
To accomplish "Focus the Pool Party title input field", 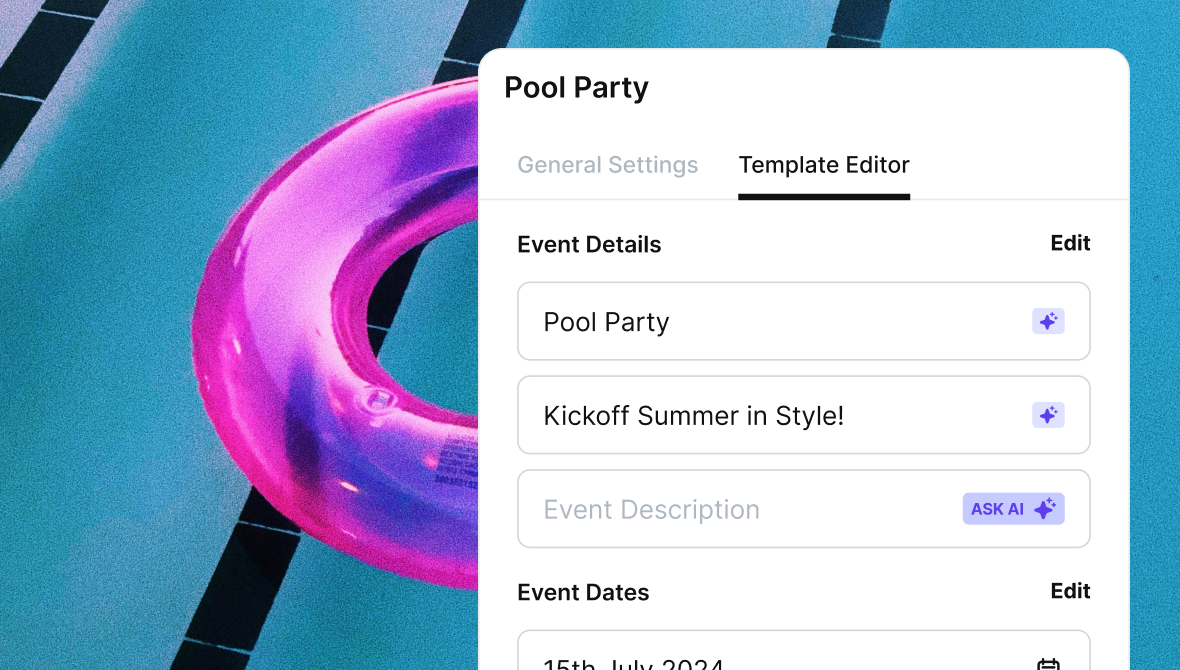I will pos(804,321).
